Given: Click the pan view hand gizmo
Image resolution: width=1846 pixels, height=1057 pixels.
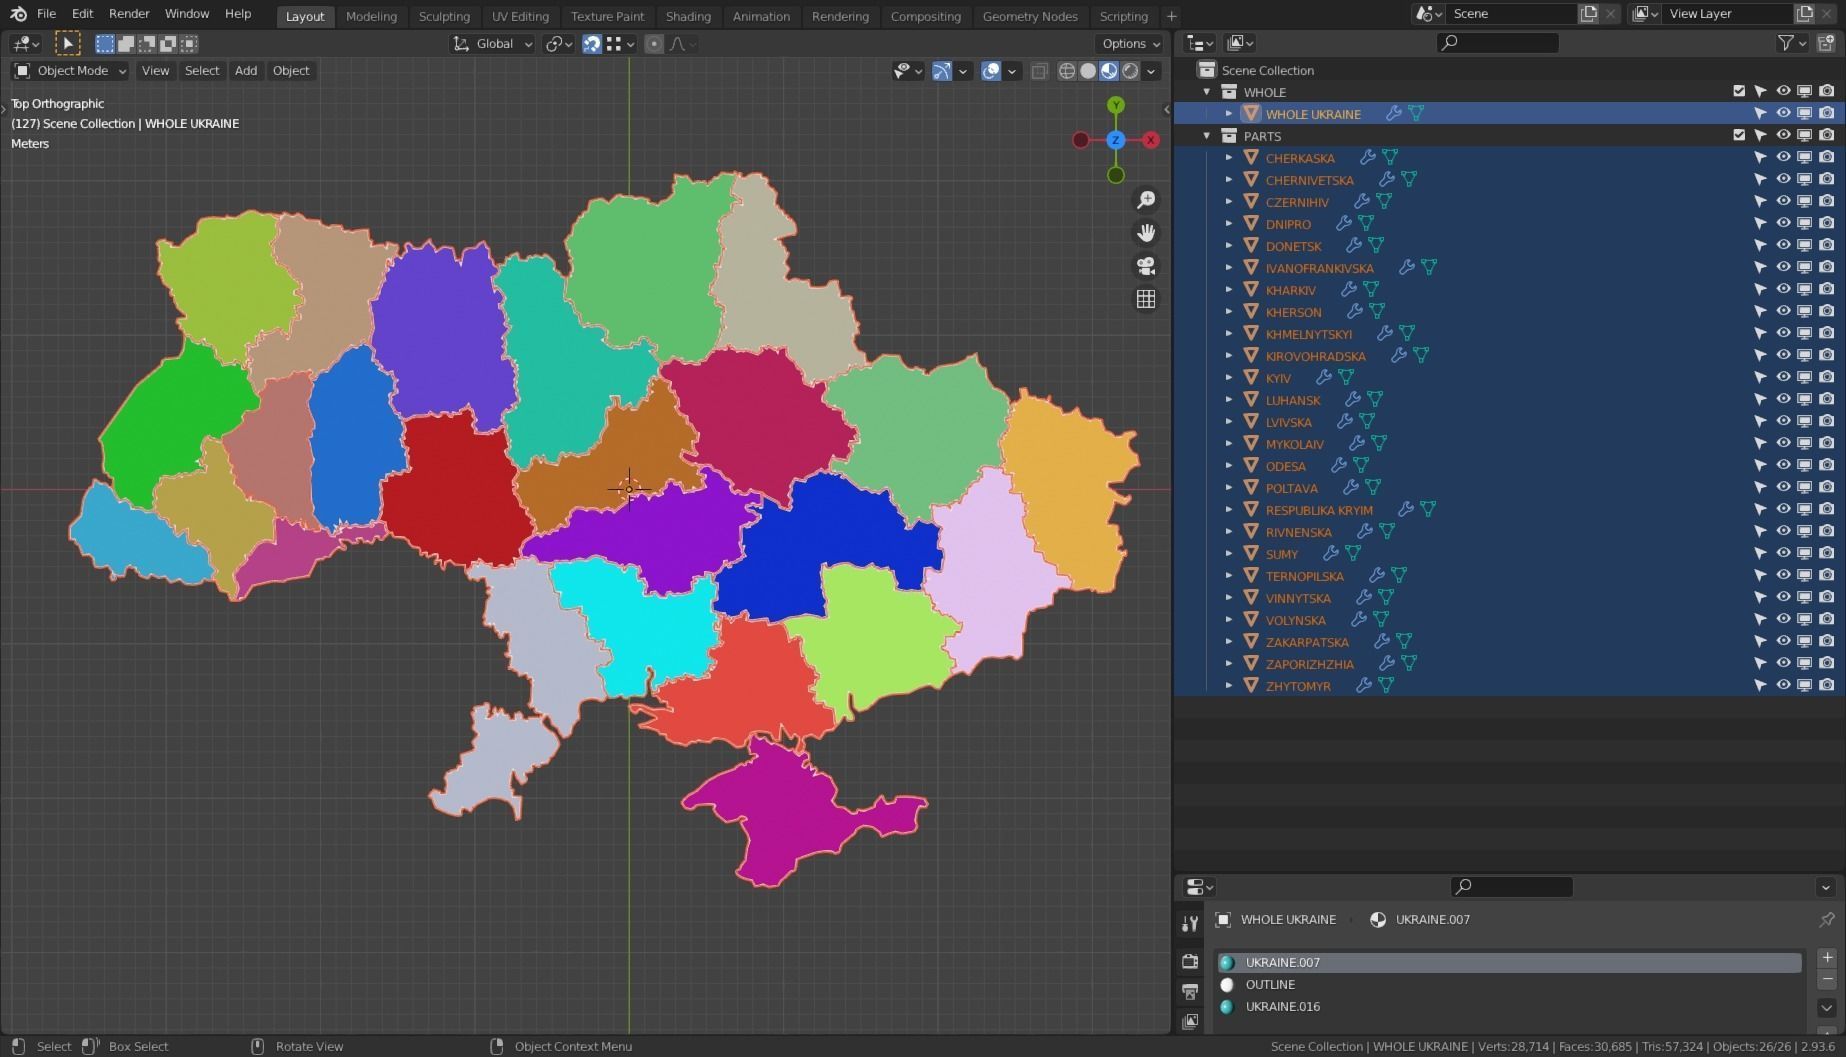Looking at the screenshot, I should click(1146, 233).
